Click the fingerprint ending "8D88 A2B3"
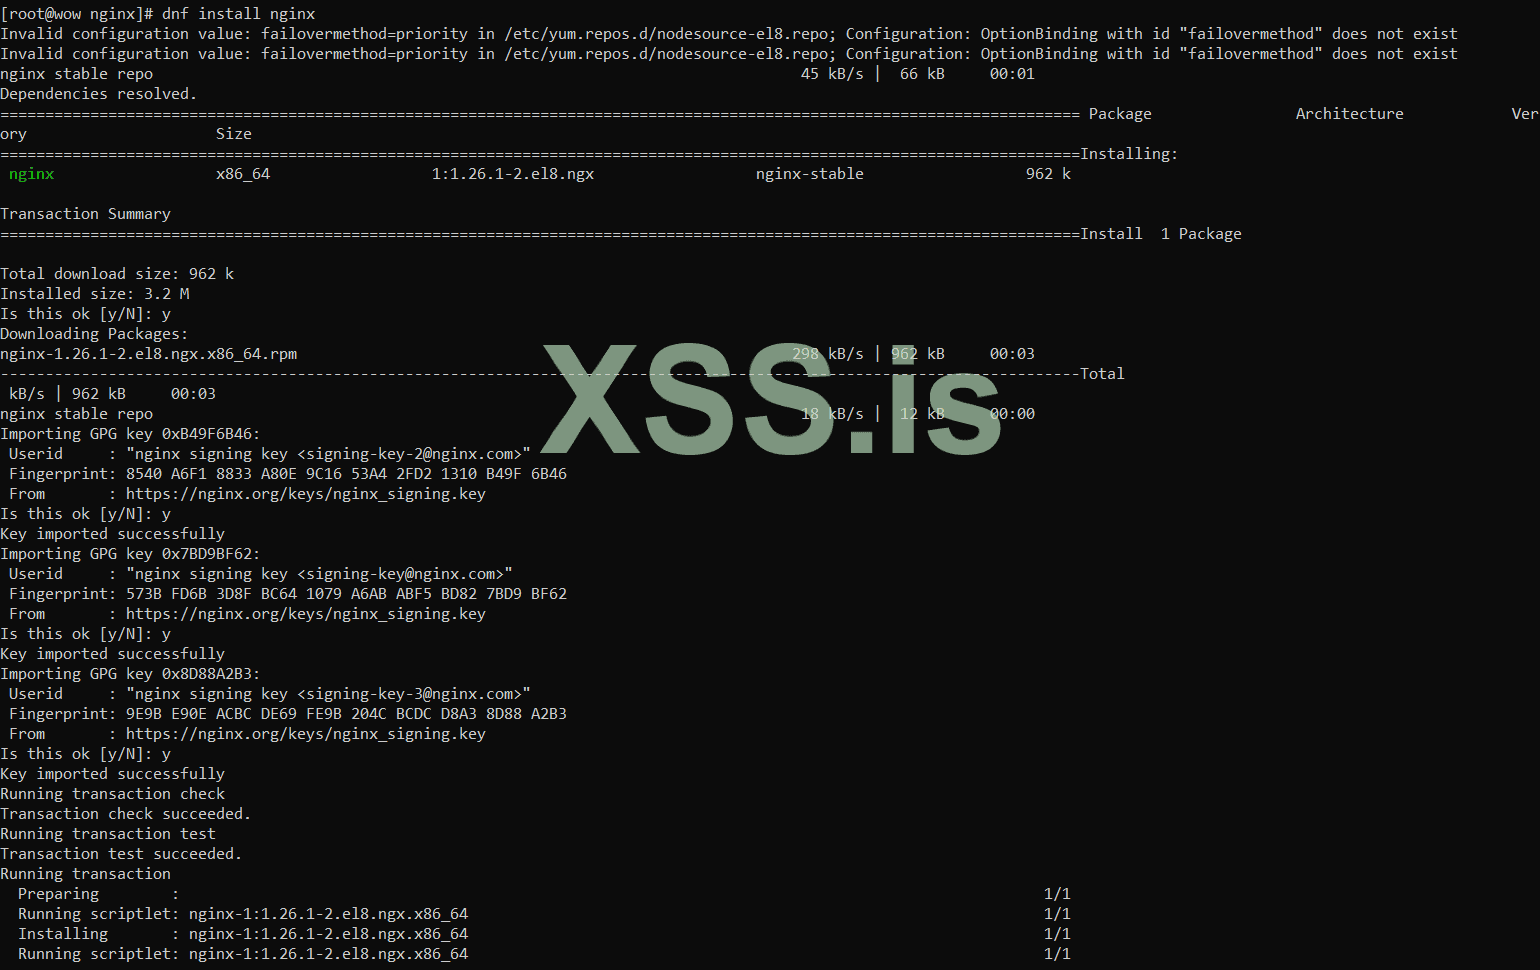Image resolution: width=1540 pixels, height=970 pixels. (346, 714)
